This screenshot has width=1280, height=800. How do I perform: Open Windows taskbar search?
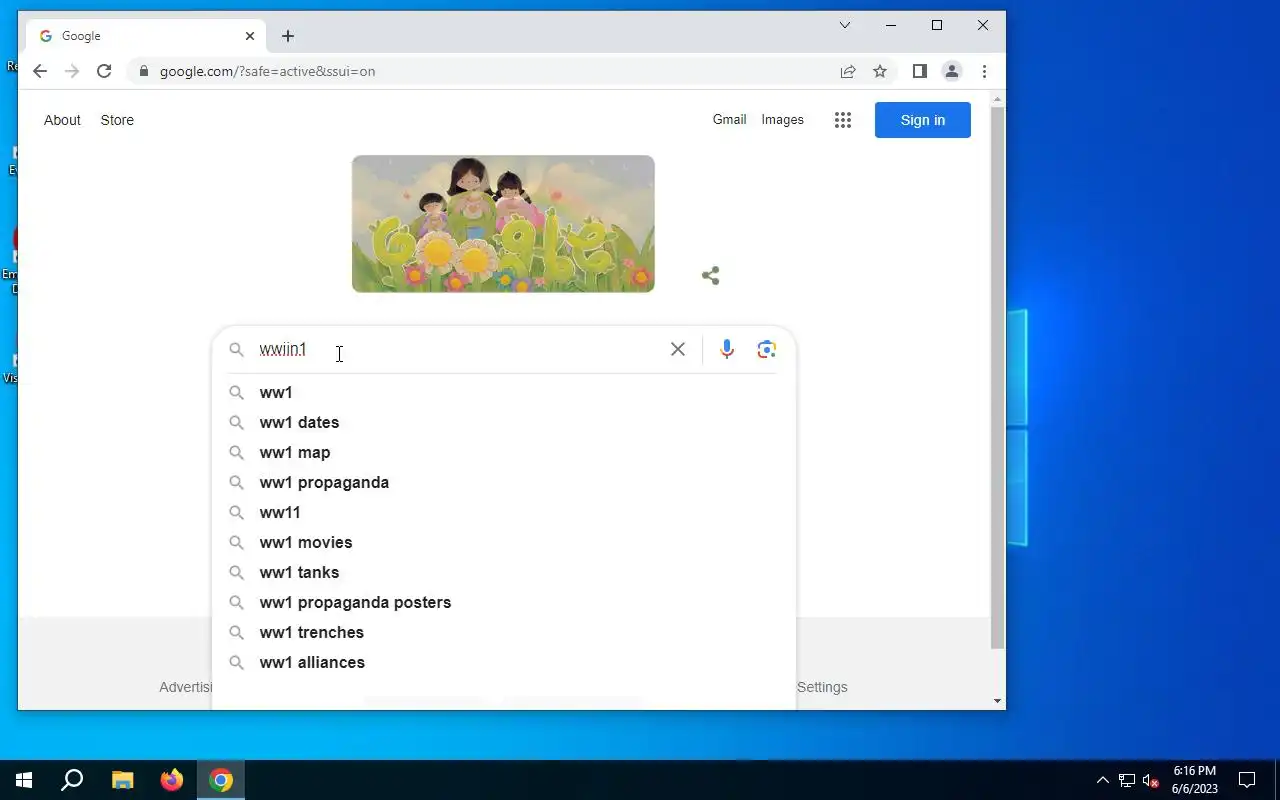click(72, 780)
